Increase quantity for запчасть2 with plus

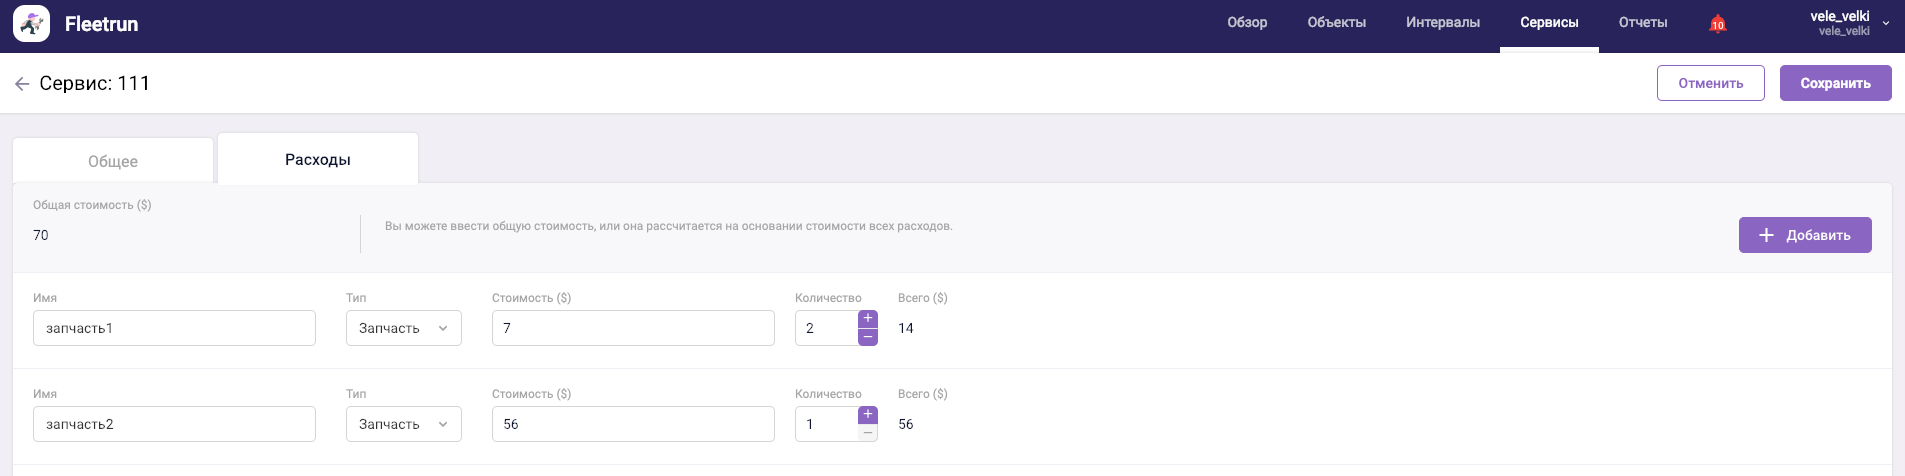pos(868,415)
